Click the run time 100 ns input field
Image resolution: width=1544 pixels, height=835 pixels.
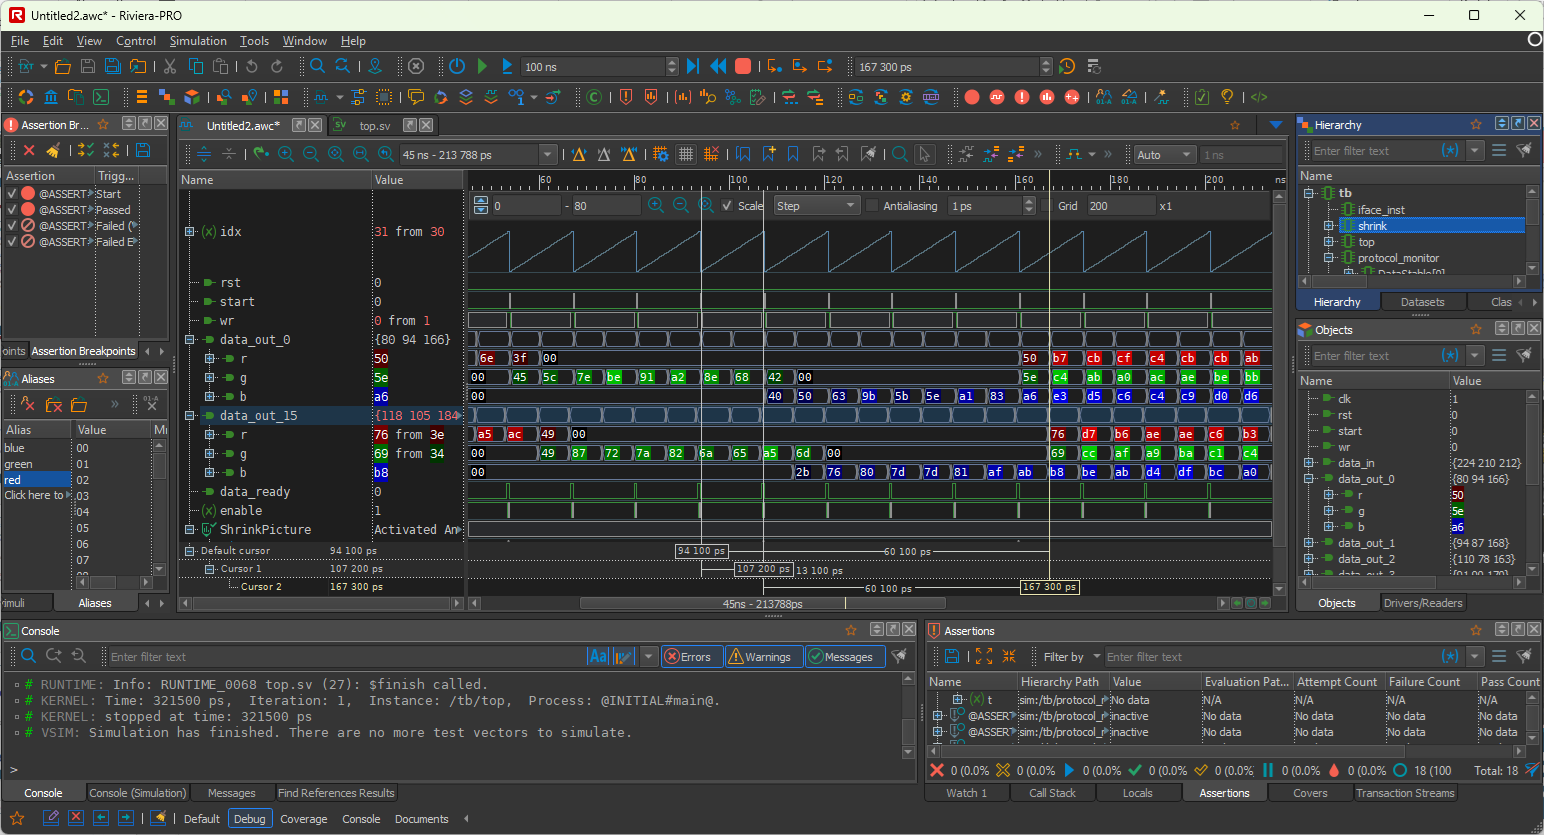[x=594, y=67]
